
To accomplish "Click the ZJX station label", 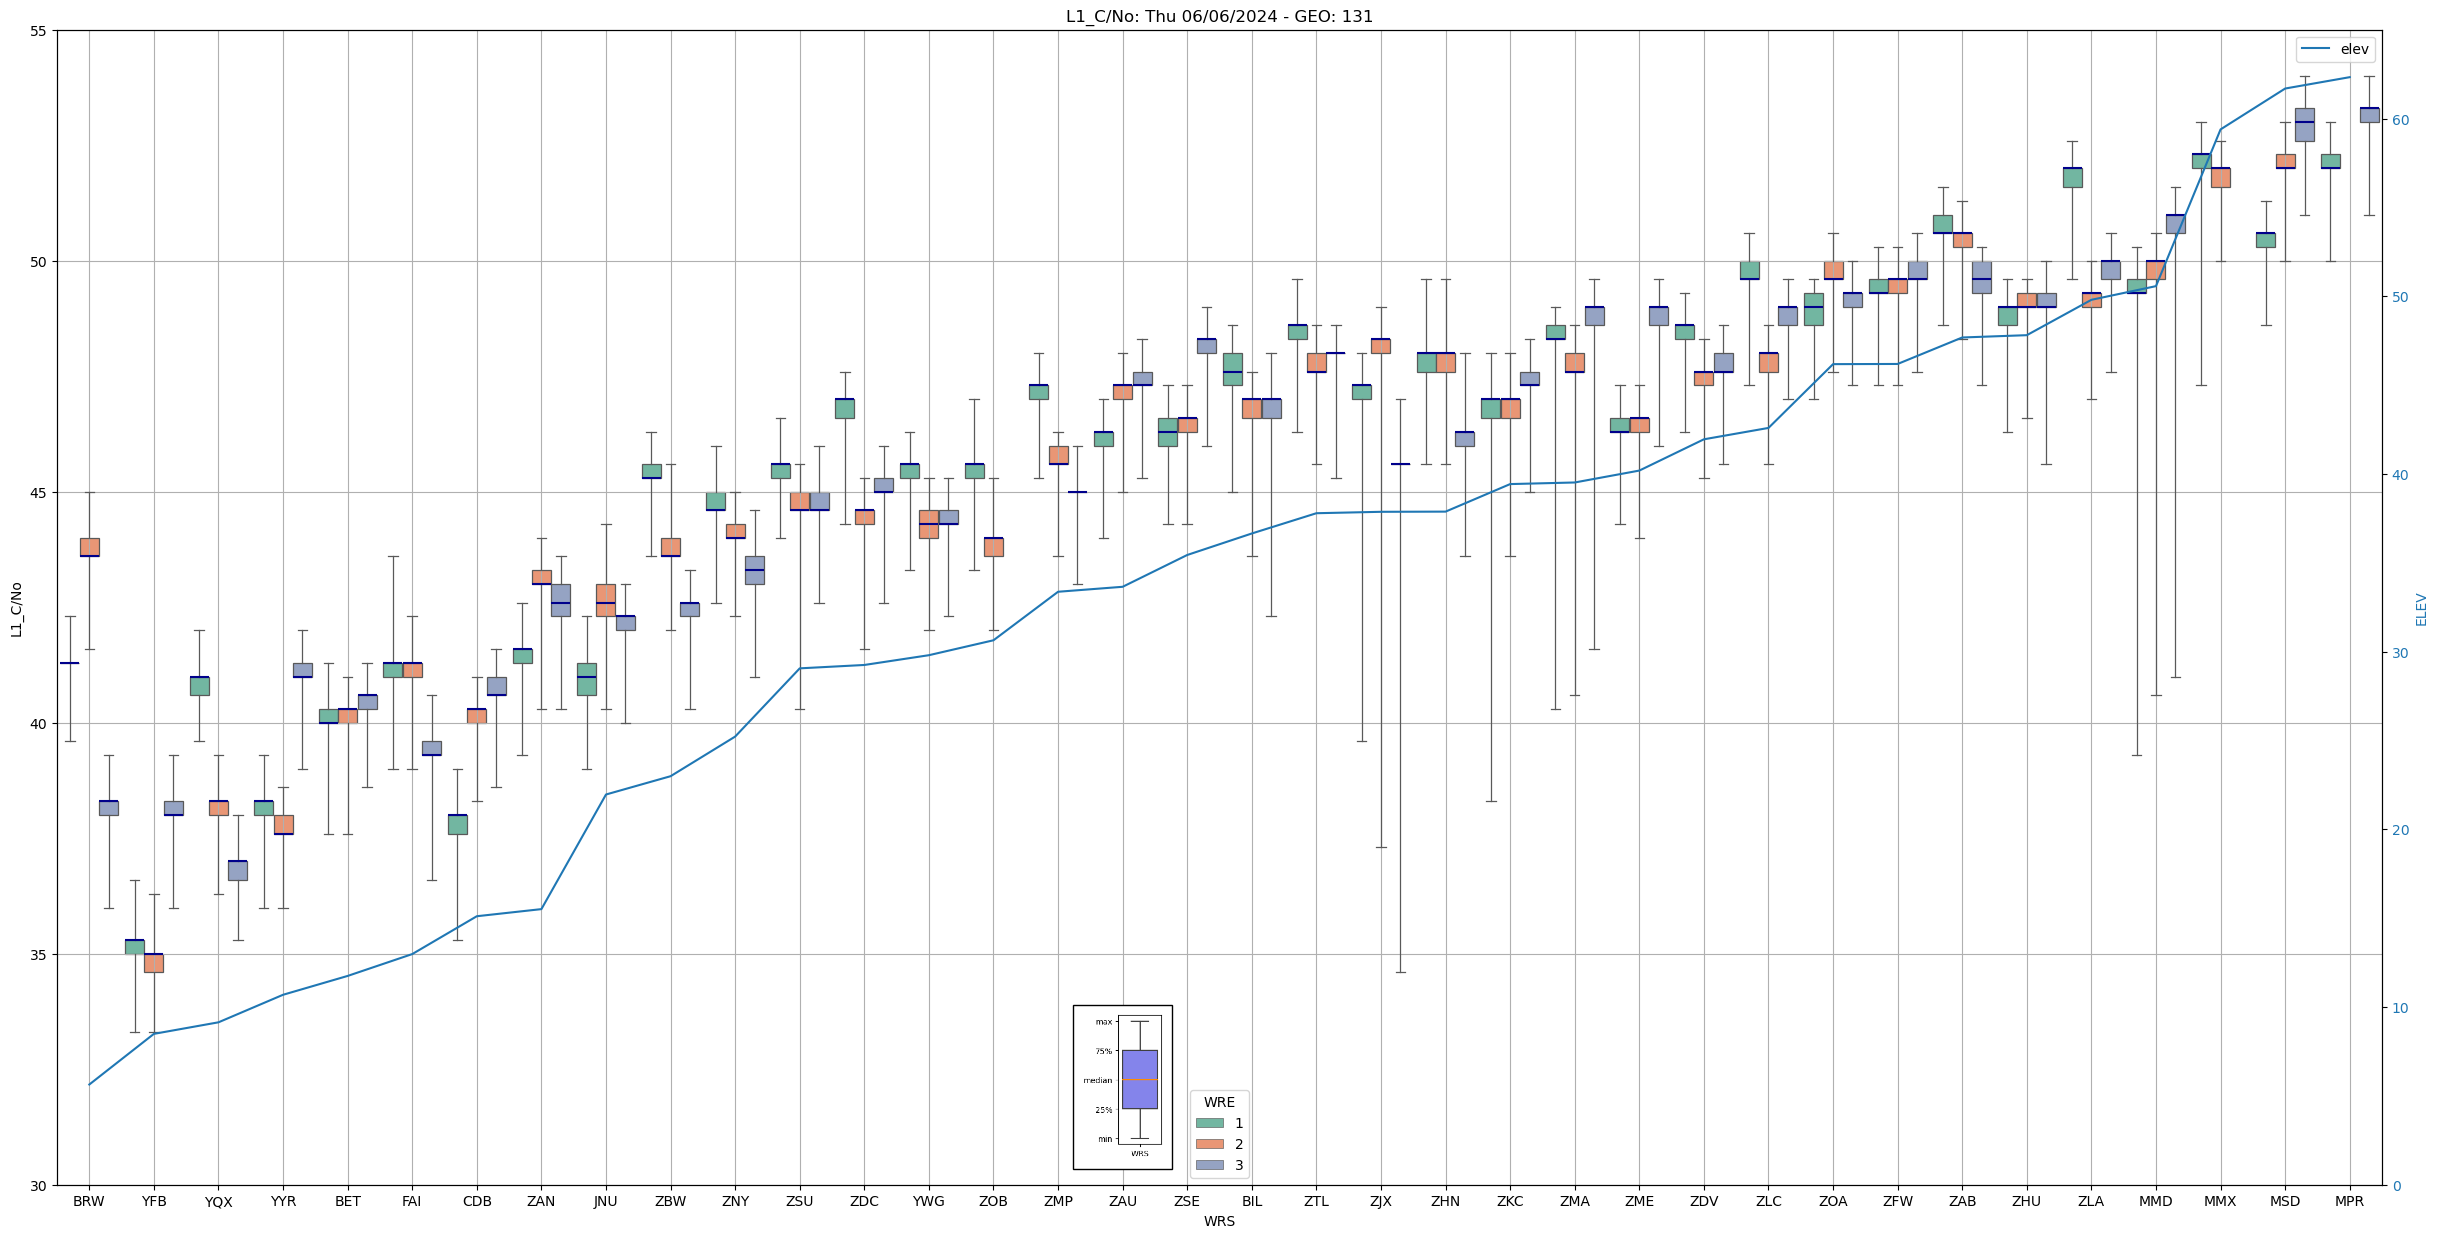I will pos(1381,1201).
